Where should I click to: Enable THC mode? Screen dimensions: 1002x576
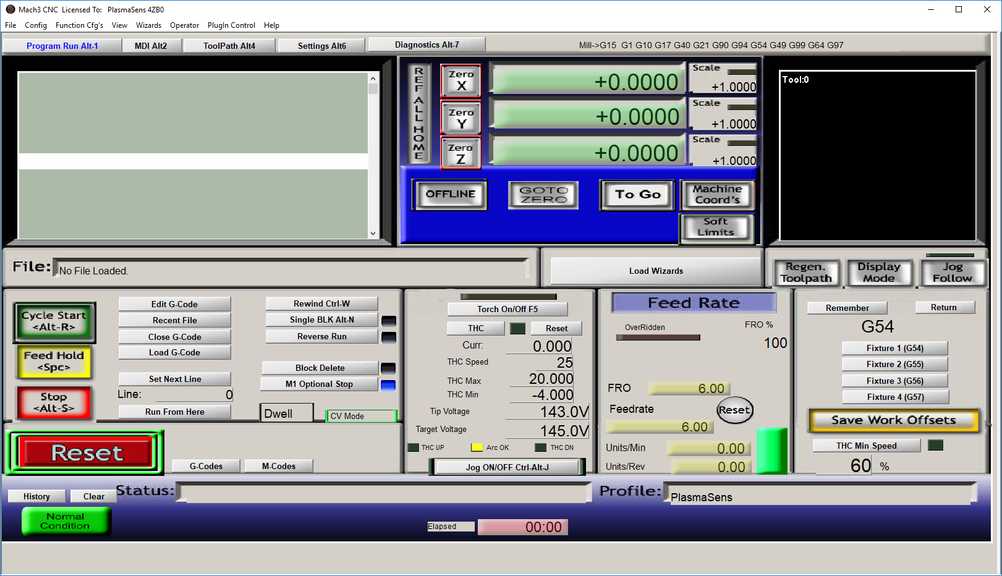476,327
